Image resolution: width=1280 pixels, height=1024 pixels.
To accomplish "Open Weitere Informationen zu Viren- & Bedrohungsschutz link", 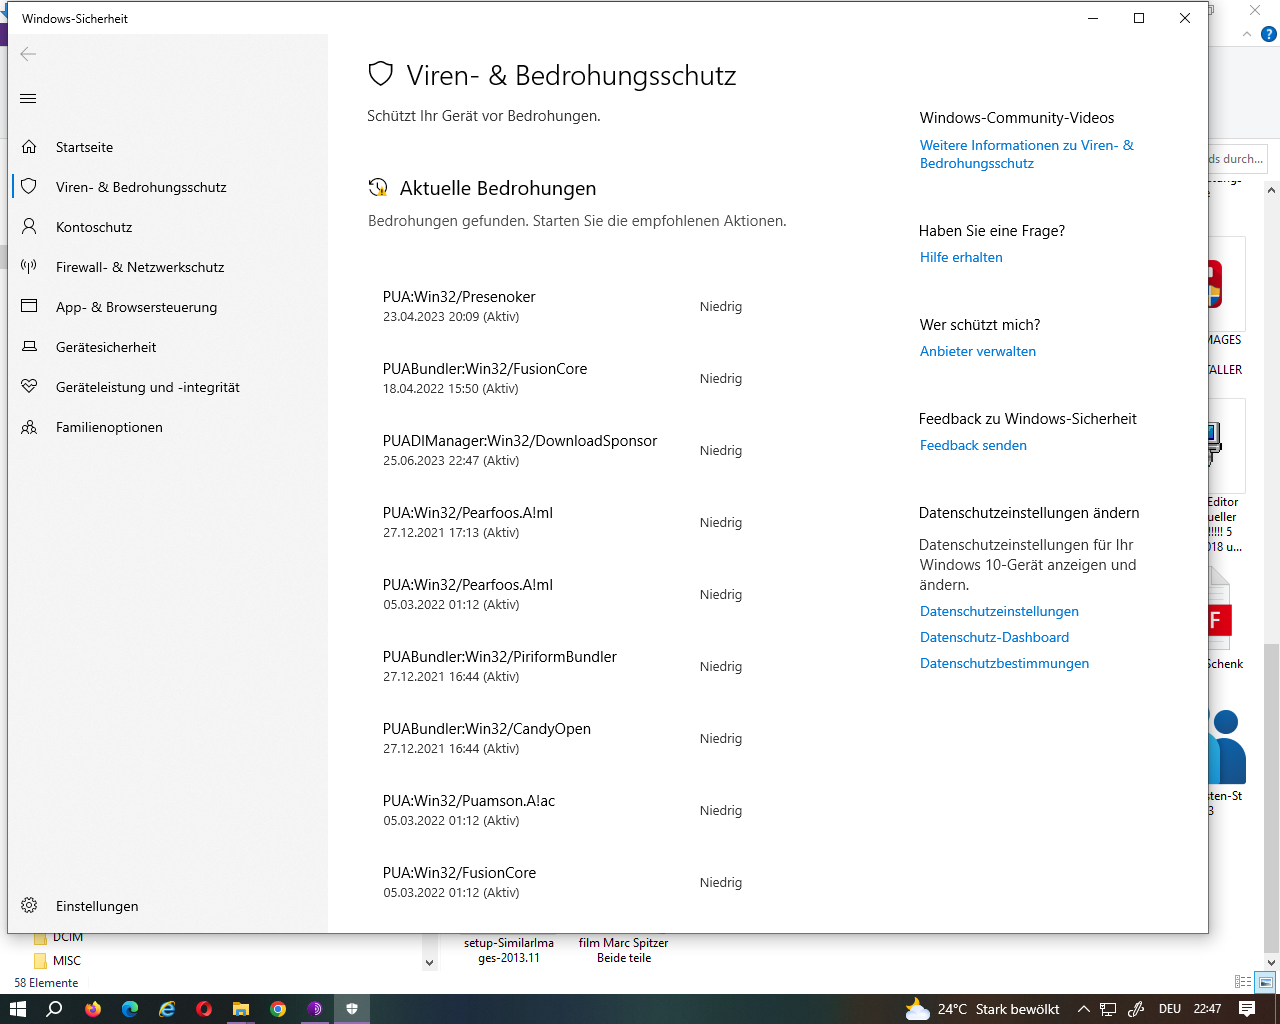I will pyautogui.click(x=1027, y=154).
